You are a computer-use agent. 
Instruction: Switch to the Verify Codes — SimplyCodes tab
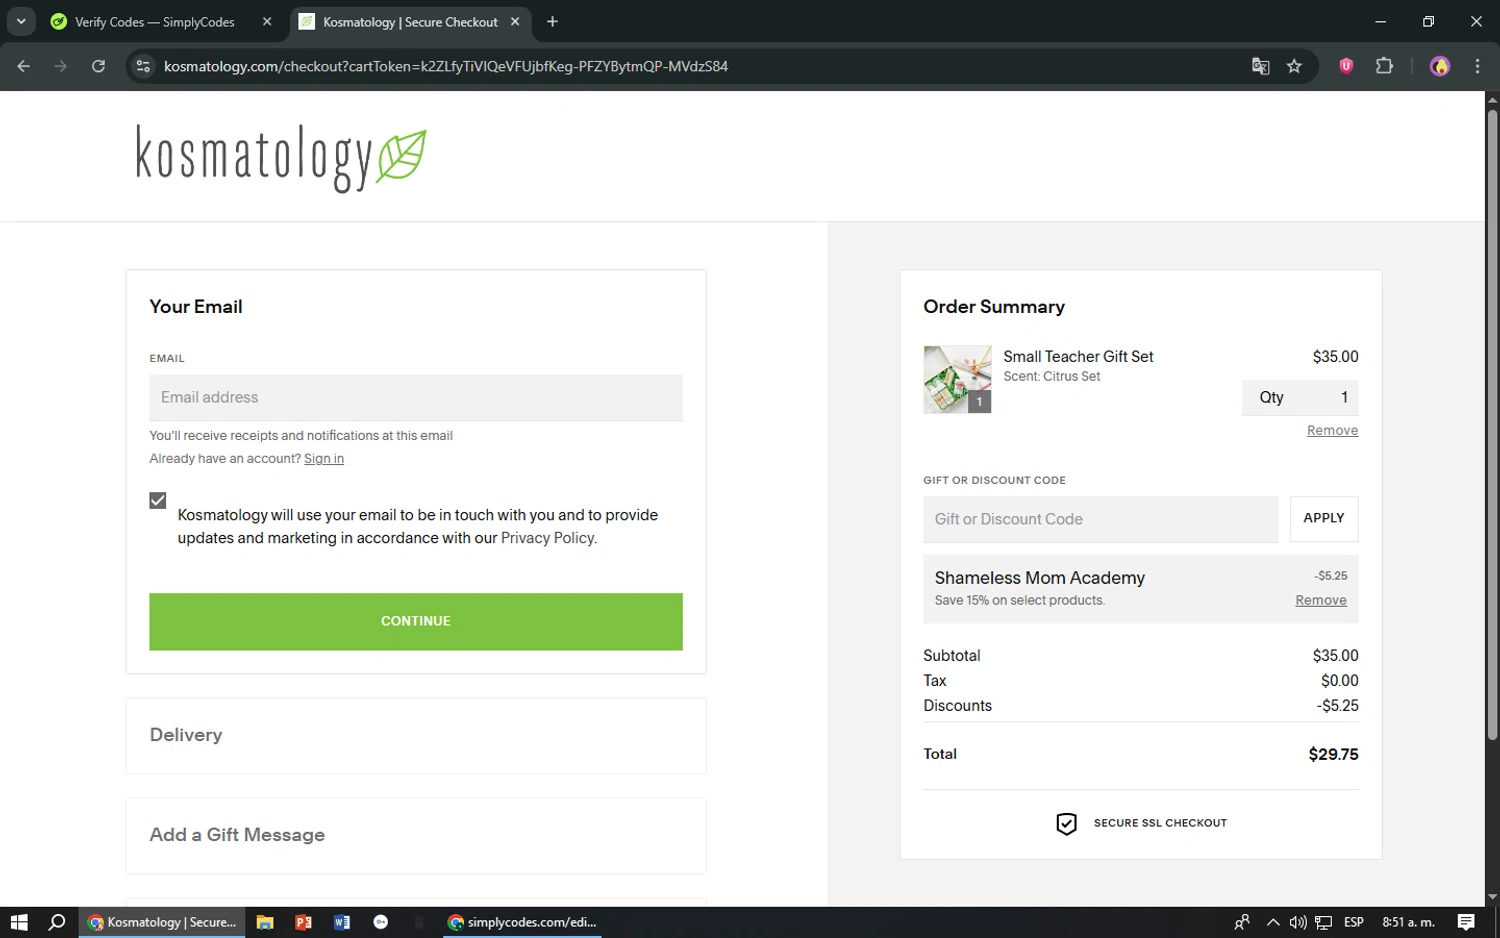click(x=155, y=22)
